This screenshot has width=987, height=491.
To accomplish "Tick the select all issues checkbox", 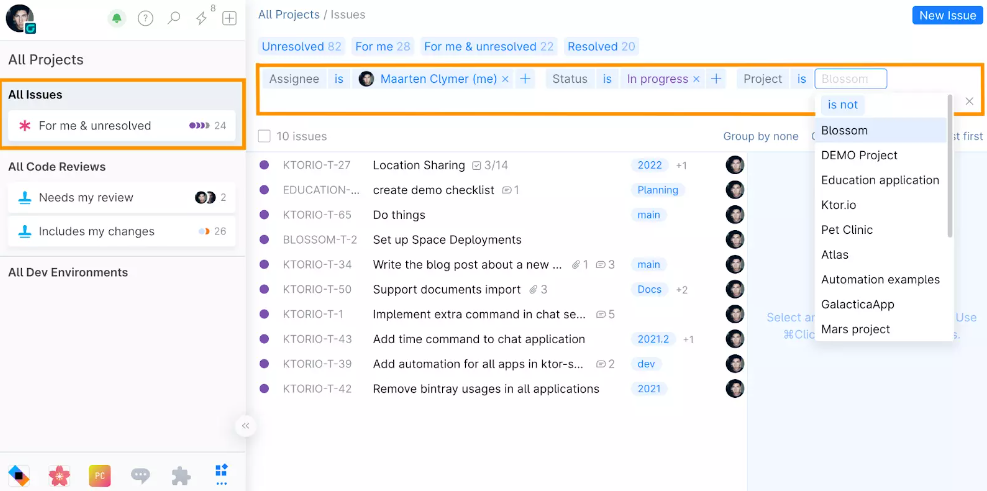I will pos(264,136).
